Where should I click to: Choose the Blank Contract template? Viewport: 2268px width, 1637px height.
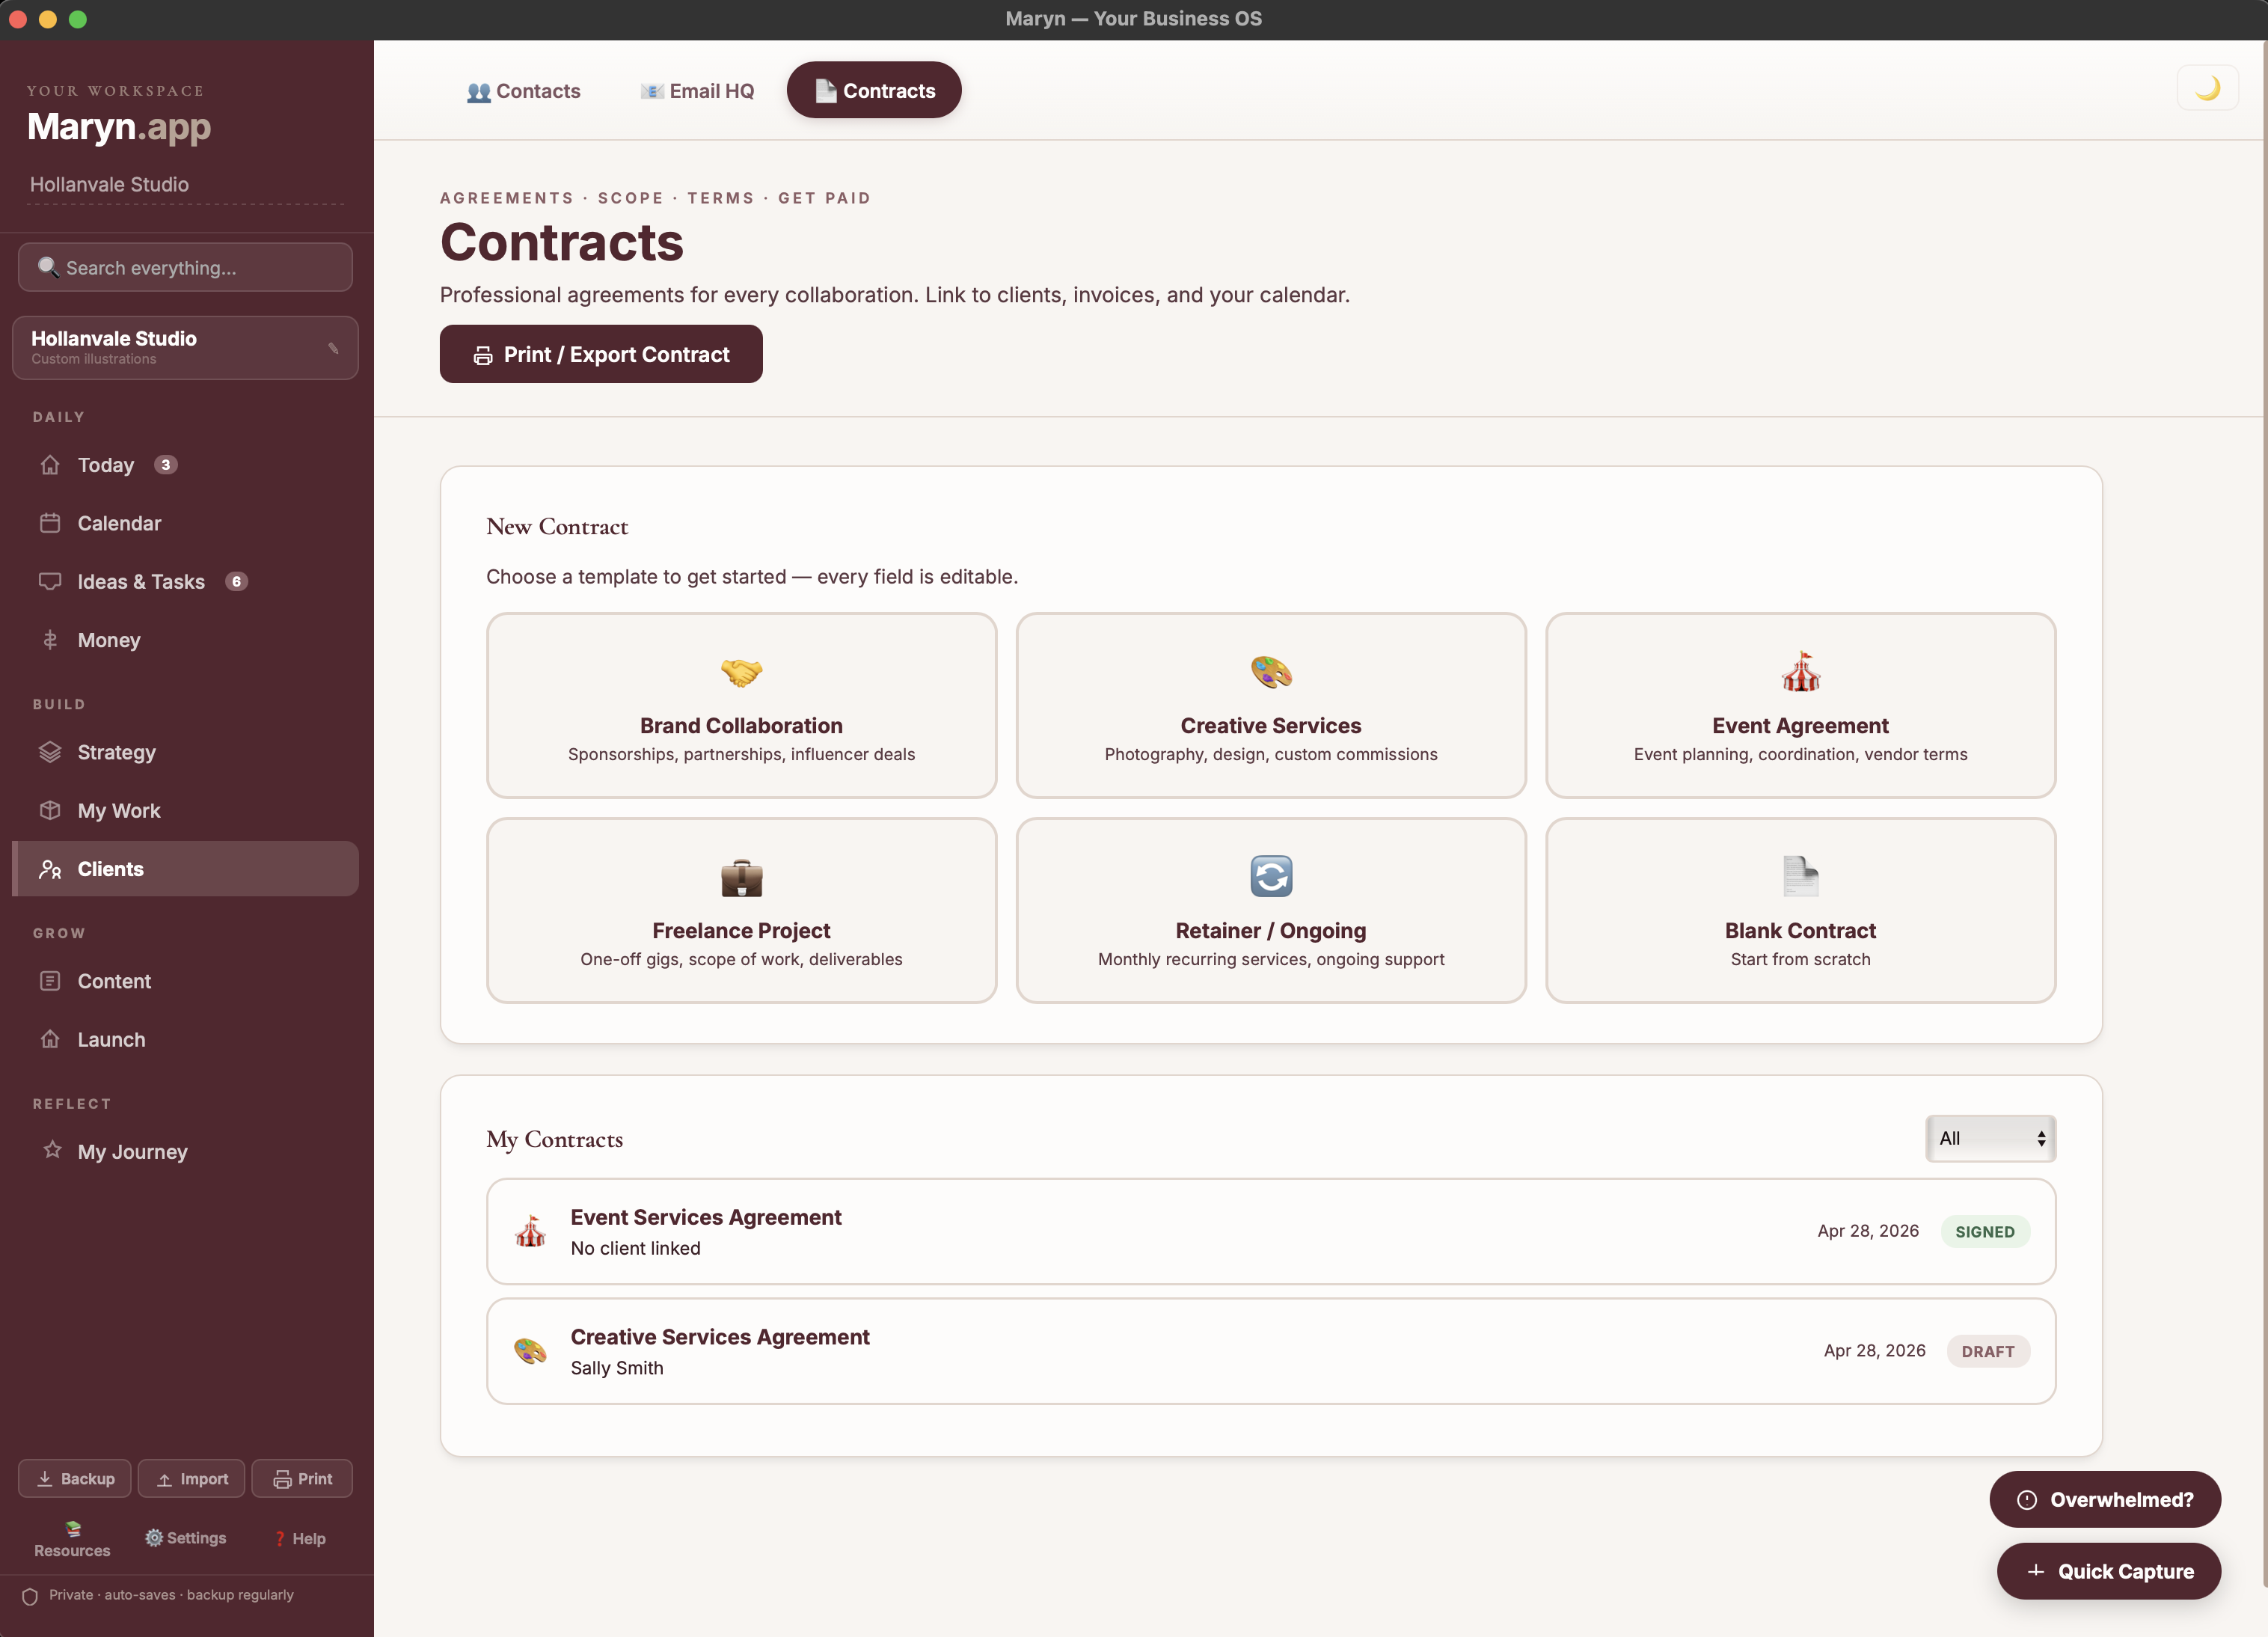point(1799,910)
